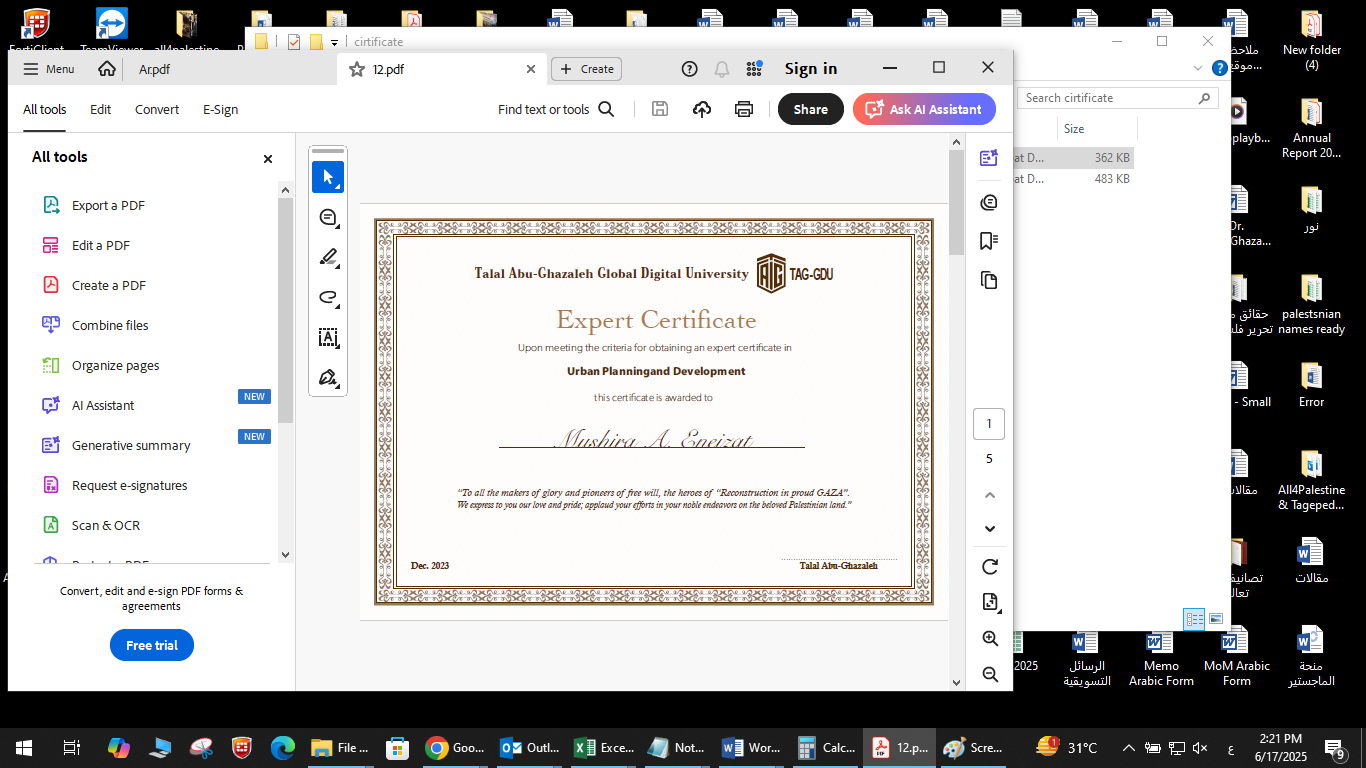Open the bookmarks panel icon
Viewport: 1366px width, 768px height.
click(989, 241)
